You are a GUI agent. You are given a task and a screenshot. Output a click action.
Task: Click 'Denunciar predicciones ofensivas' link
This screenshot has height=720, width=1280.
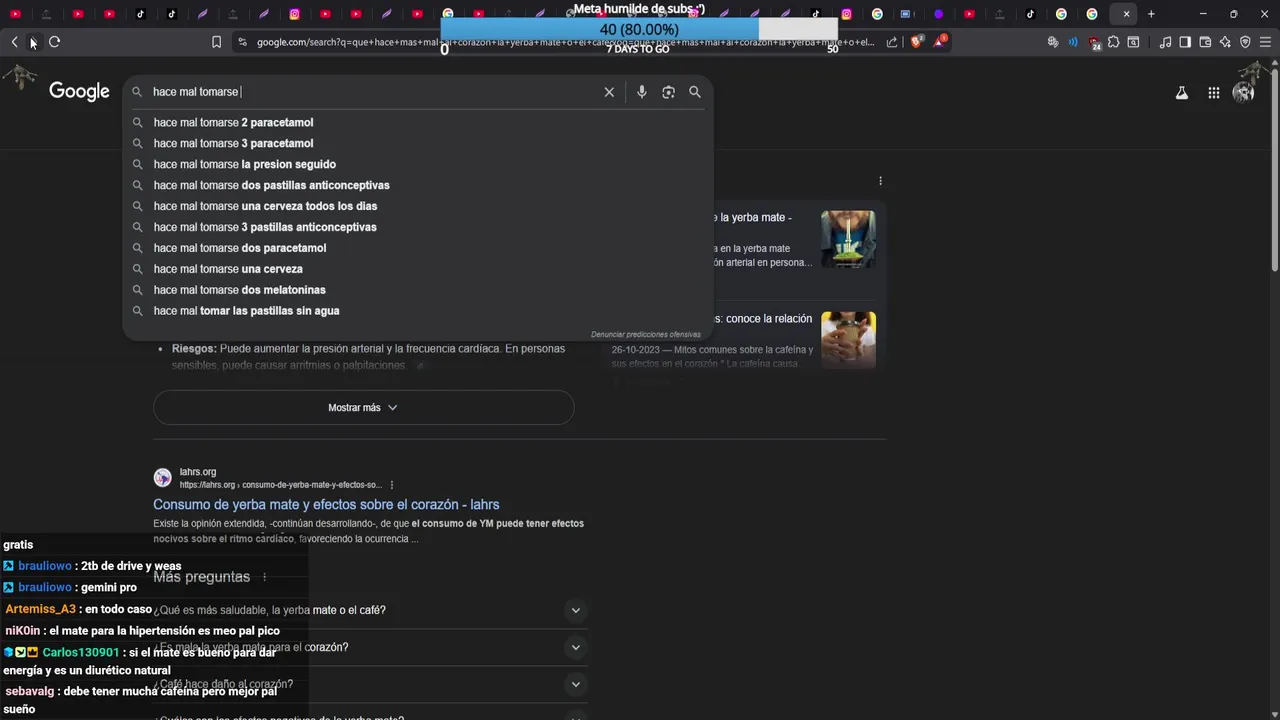pyautogui.click(x=645, y=334)
